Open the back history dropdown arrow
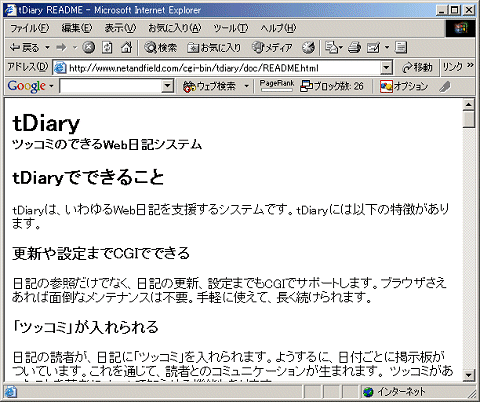480x402 pixels. tap(47, 48)
